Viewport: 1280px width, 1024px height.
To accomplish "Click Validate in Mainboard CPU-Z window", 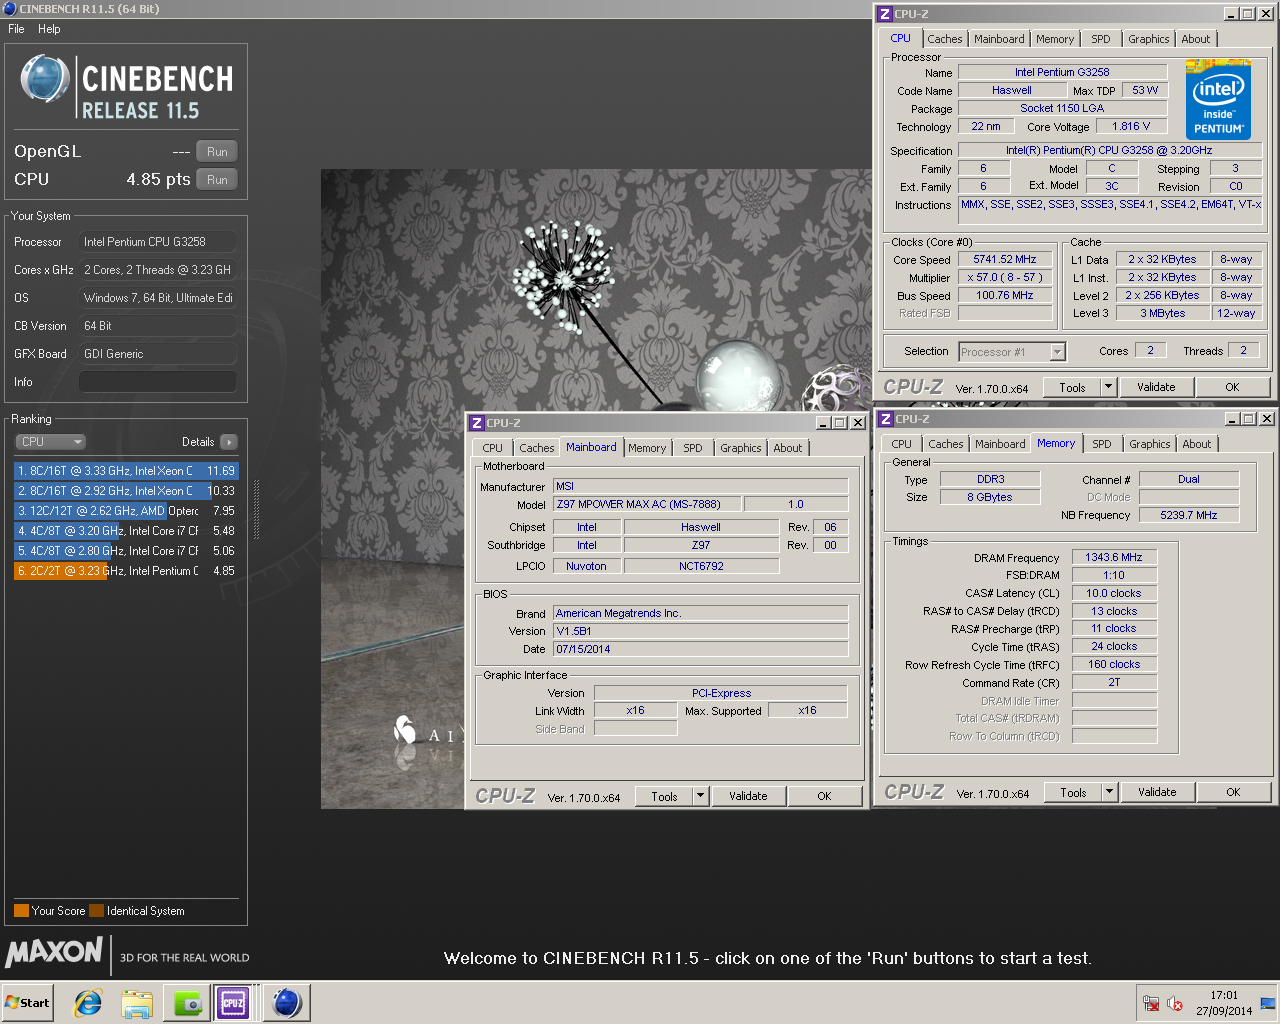I will [x=748, y=797].
